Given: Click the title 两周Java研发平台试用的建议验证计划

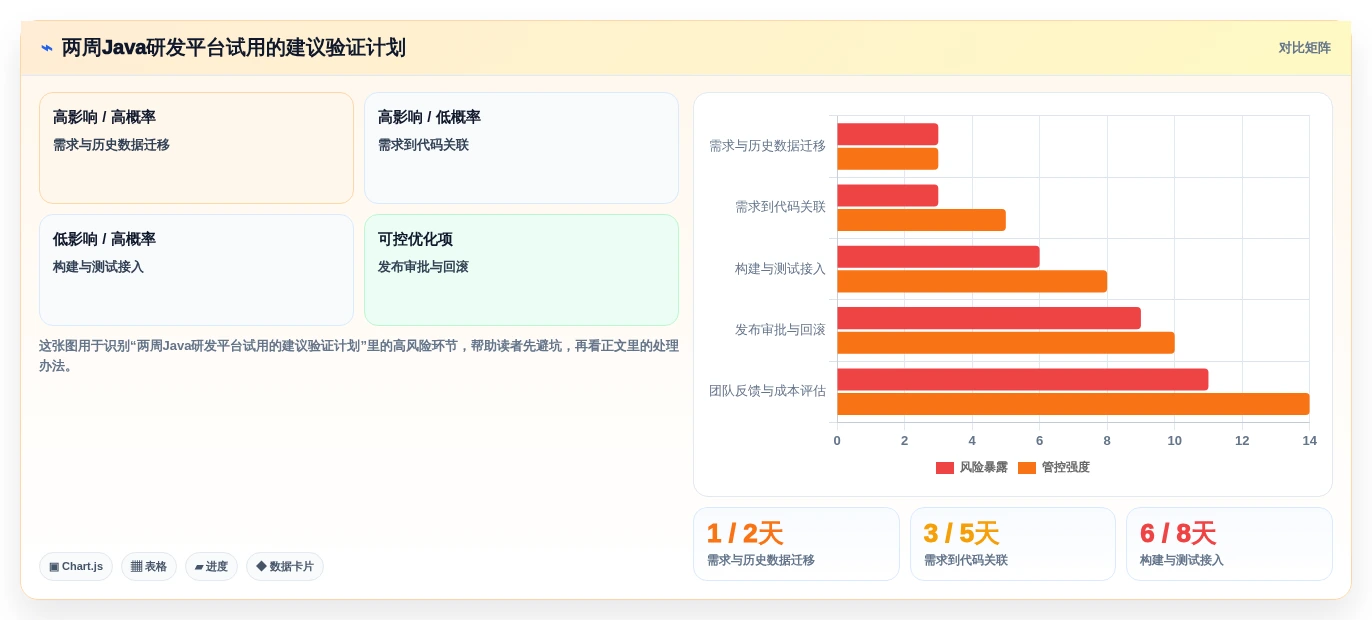Looking at the screenshot, I should [x=234, y=48].
